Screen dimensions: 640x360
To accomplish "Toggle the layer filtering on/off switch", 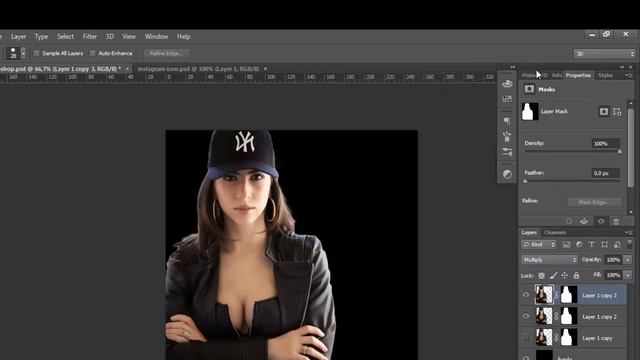I will click(x=630, y=244).
